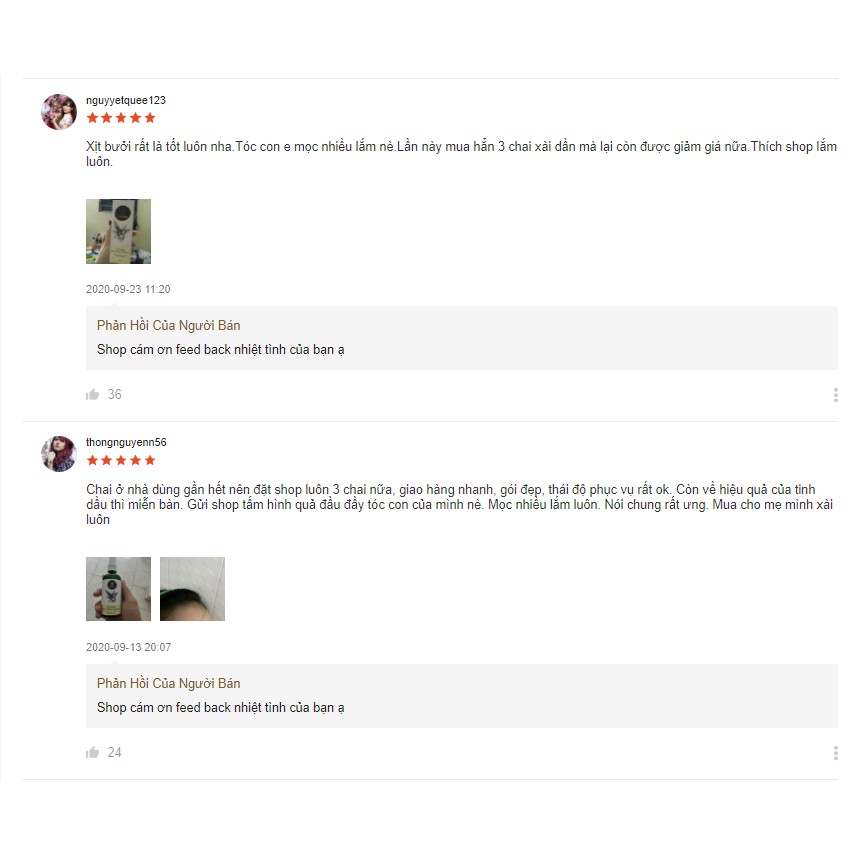Click thongnguyenn56's profile avatar
The height and width of the screenshot is (856, 856).
[x=59, y=454]
